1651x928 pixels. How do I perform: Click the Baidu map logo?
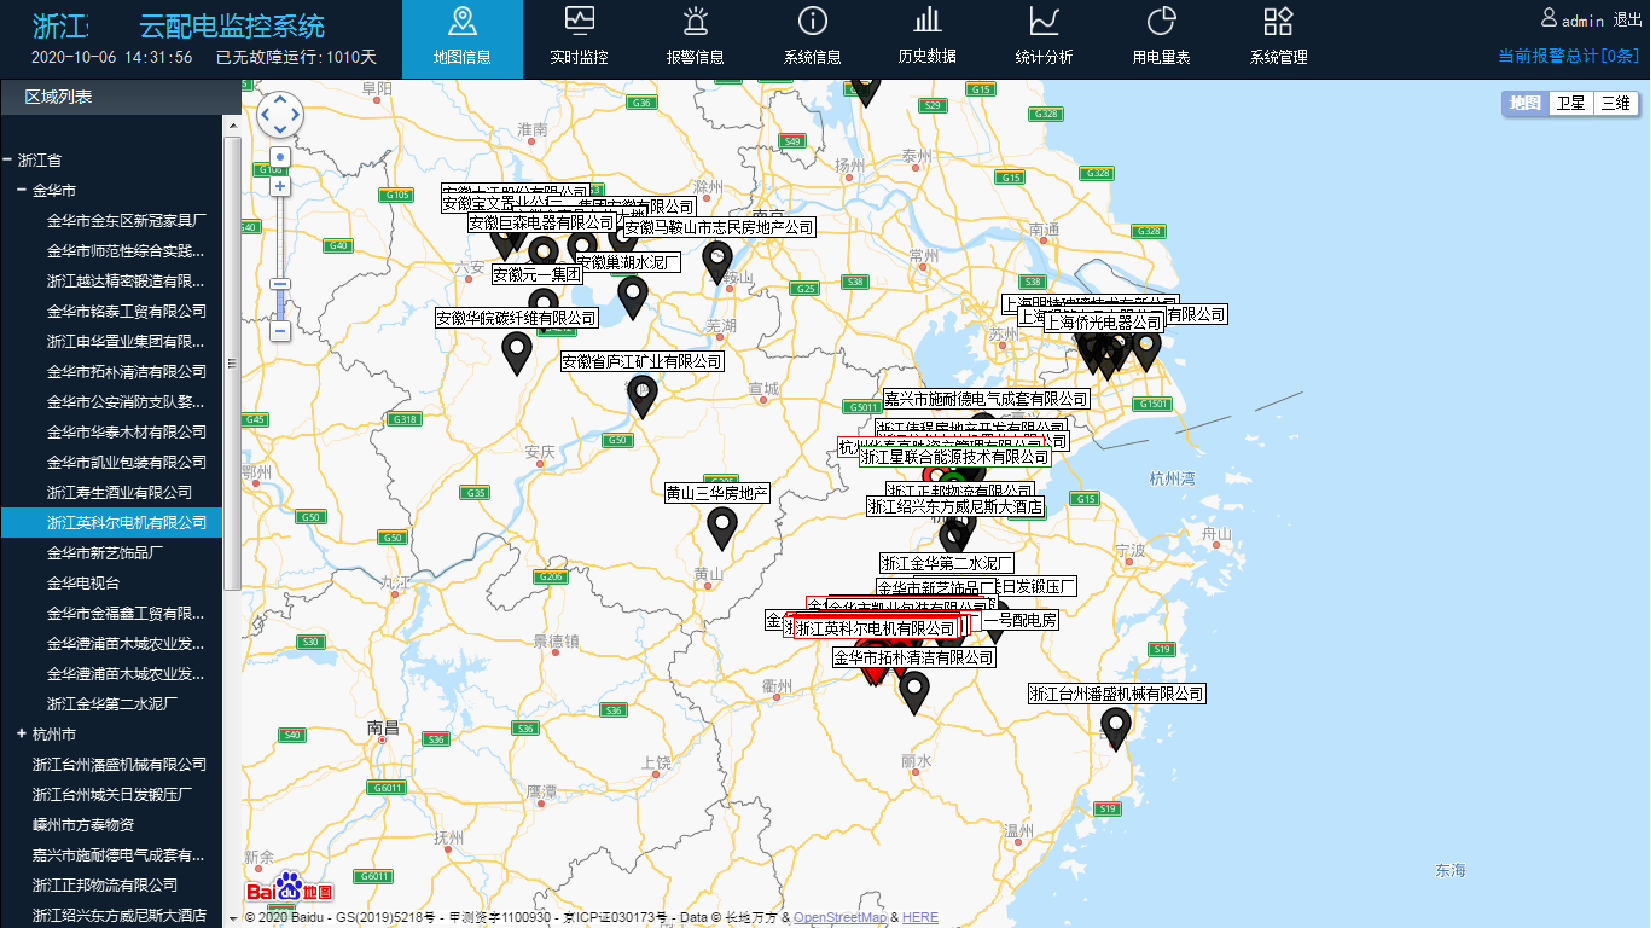(x=289, y=888)
